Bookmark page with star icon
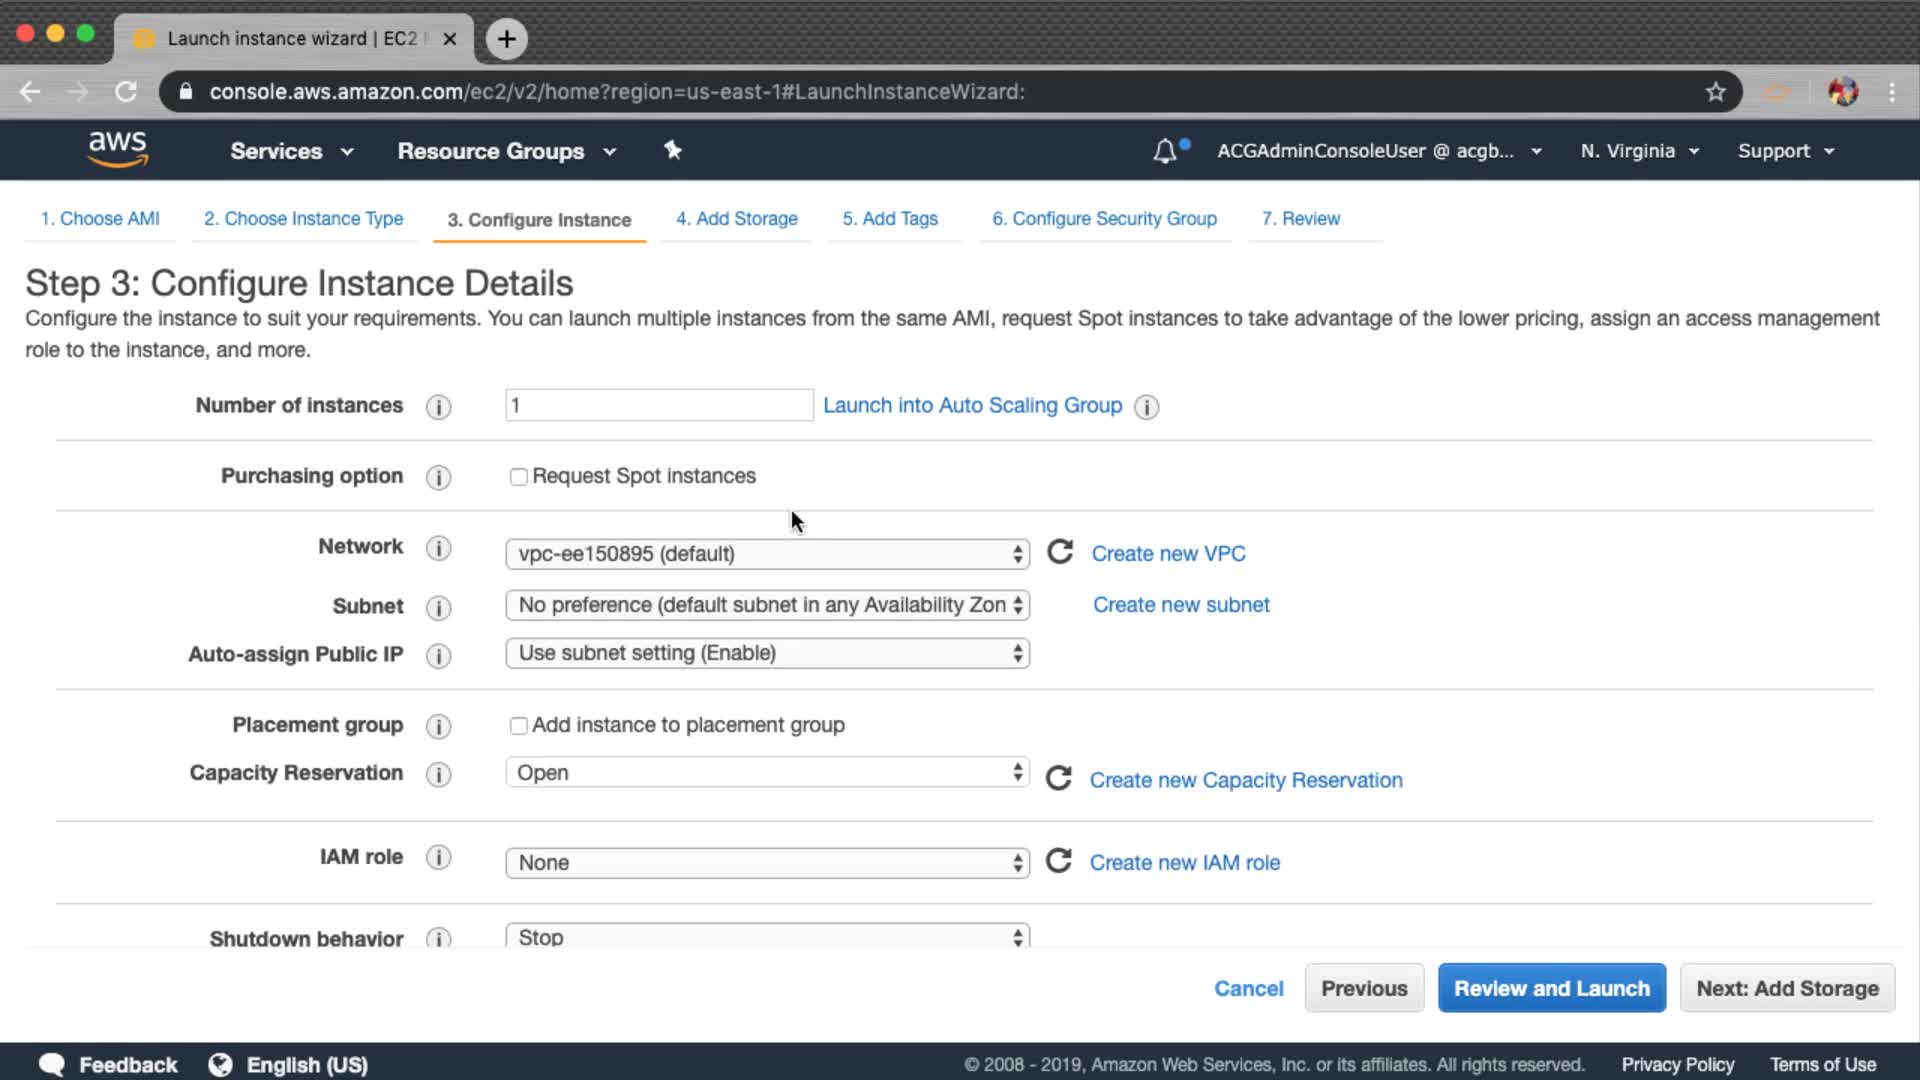 1716,92
